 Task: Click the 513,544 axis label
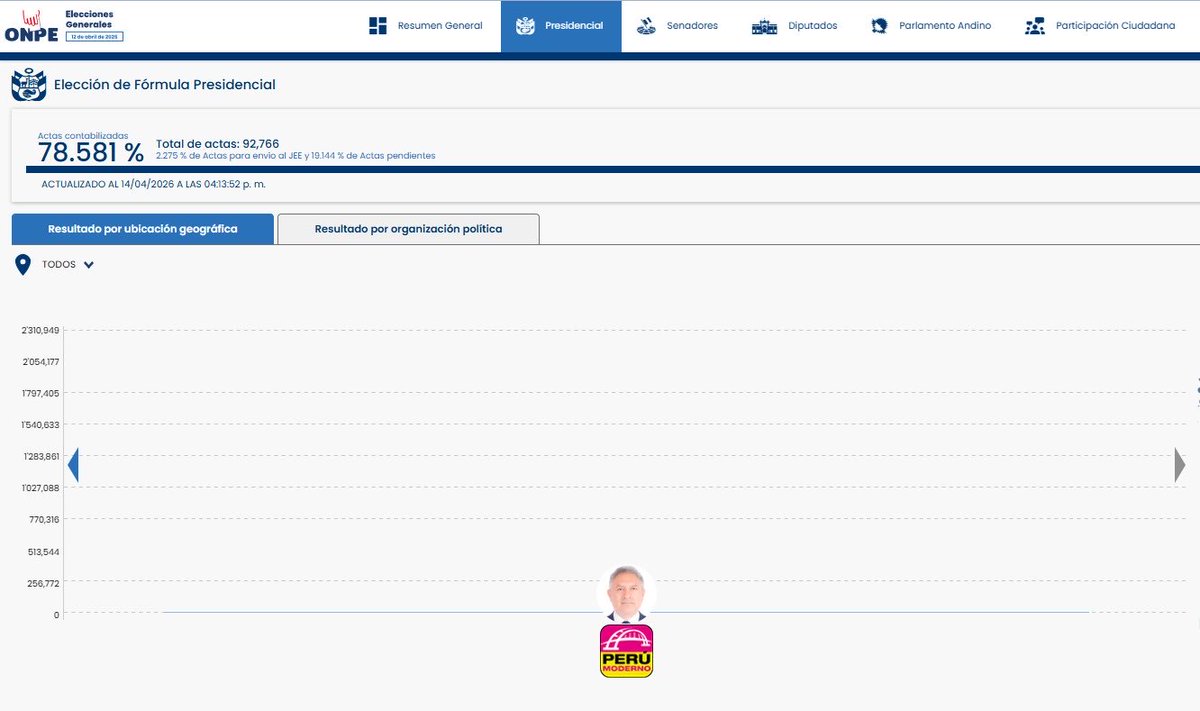tap(44, 551)
